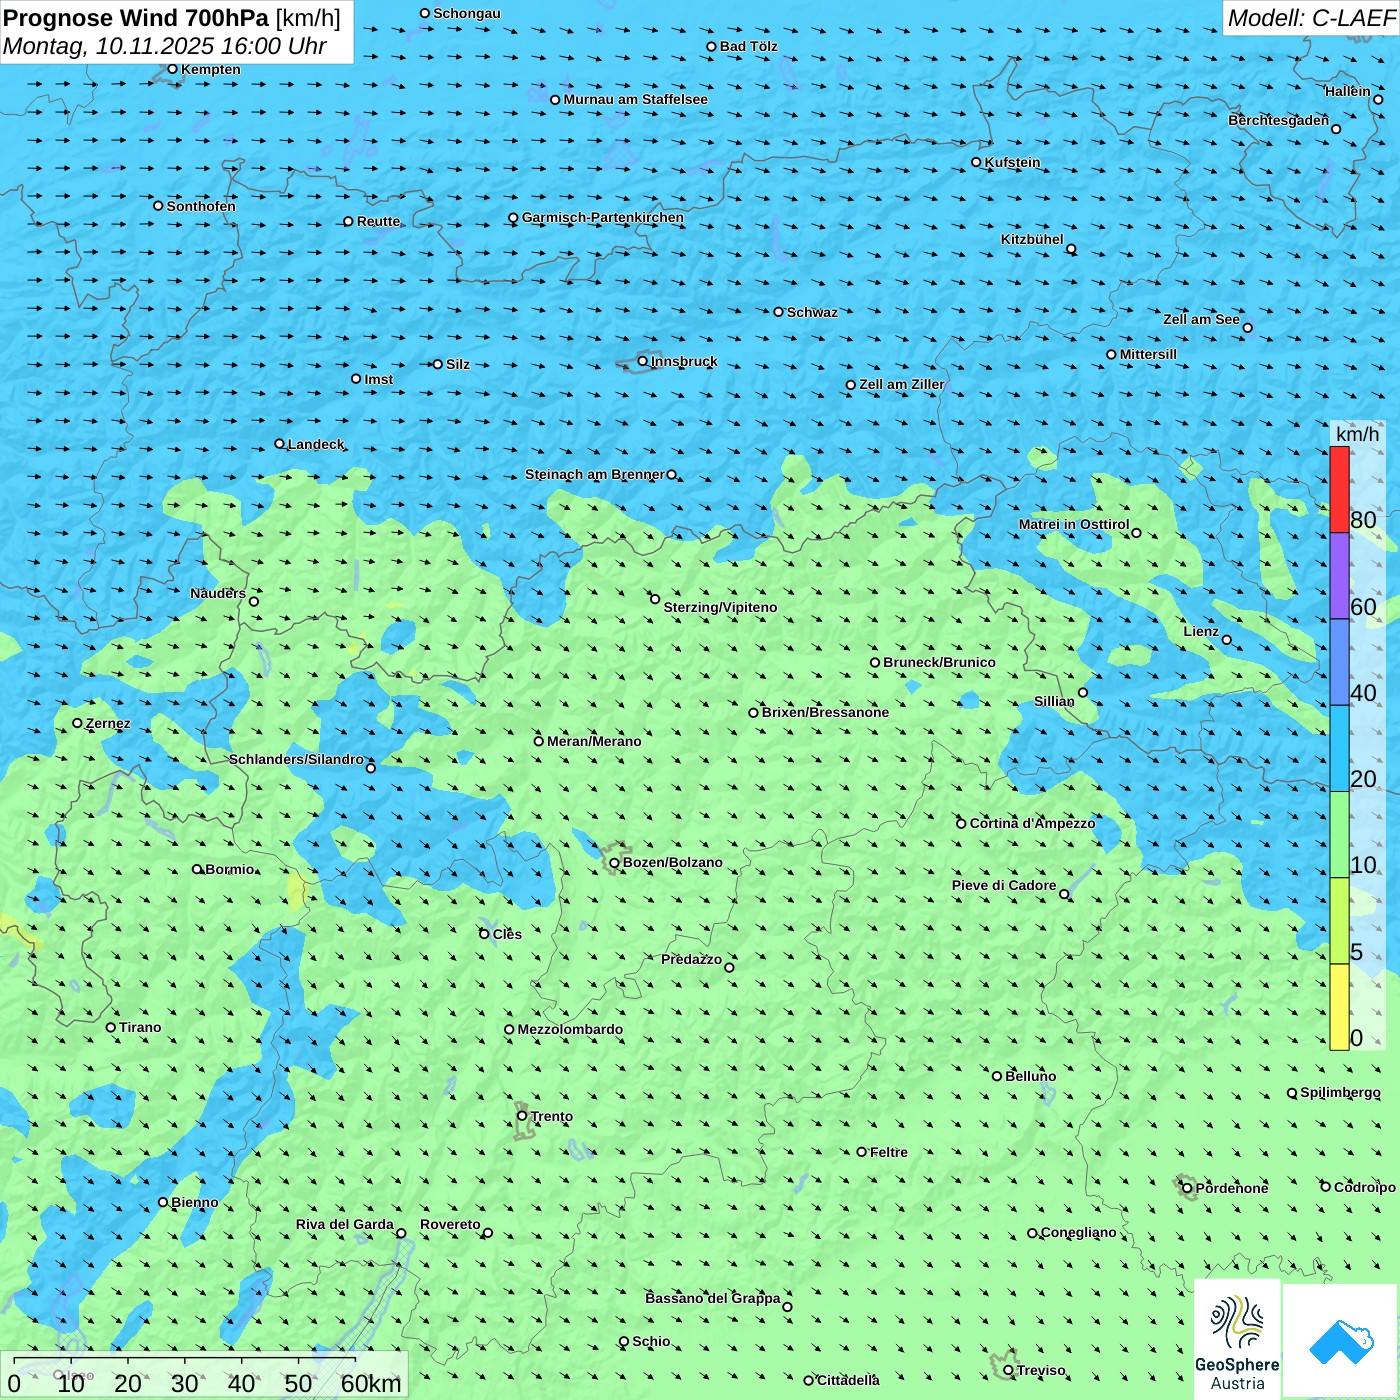This screenshot has width=1400, height=1400.
Task: Click the Zell am Ziller label
Action: click(x=901, y=384)
